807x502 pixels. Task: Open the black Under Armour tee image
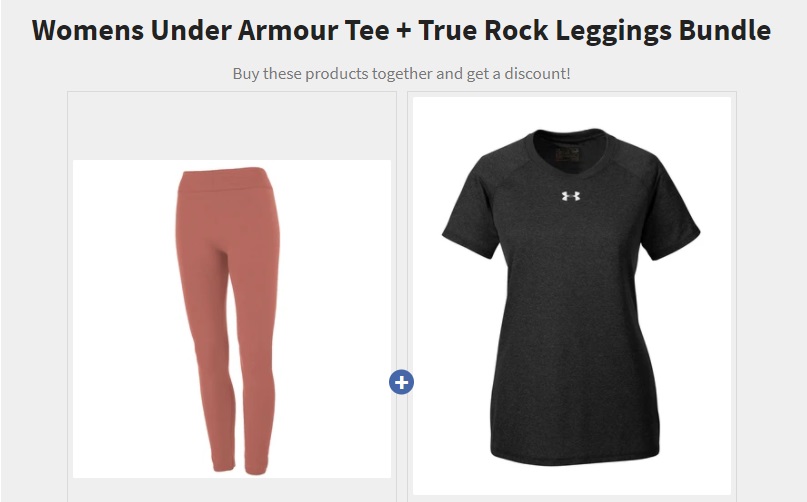(x=572, y=296)
